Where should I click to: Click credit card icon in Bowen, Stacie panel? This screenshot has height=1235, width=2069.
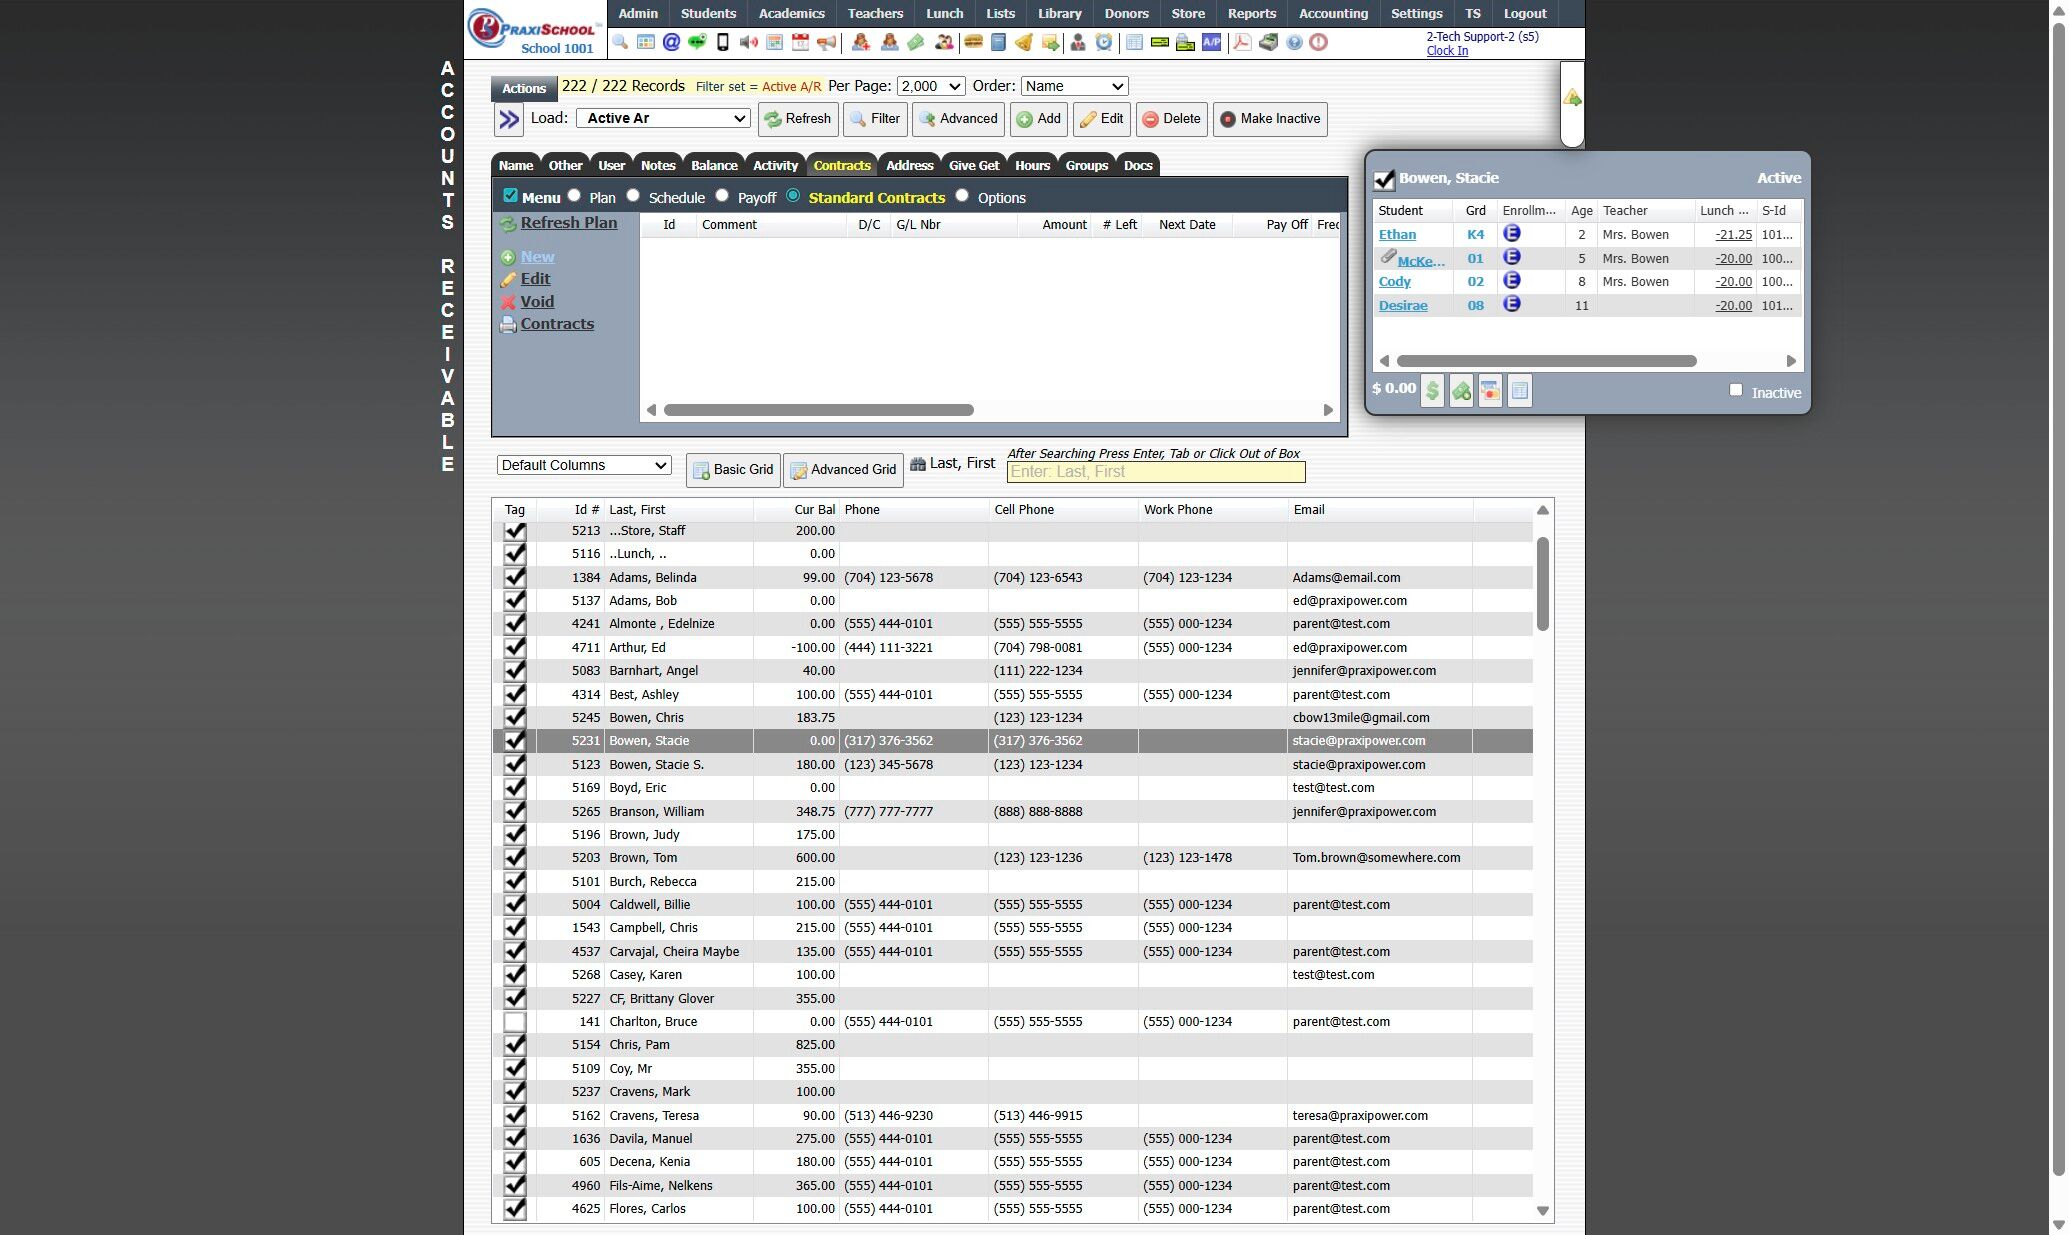[x=1490, y=391]
